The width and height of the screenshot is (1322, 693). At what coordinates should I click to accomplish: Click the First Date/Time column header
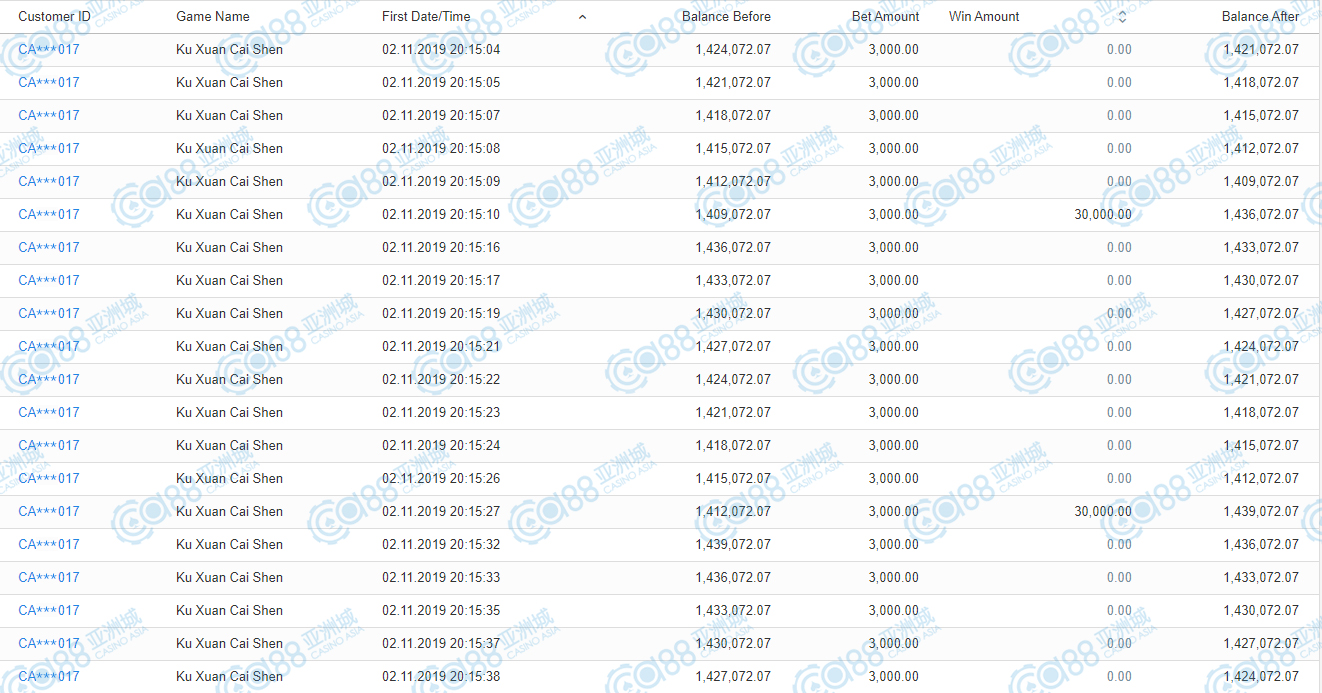(426, 16)
